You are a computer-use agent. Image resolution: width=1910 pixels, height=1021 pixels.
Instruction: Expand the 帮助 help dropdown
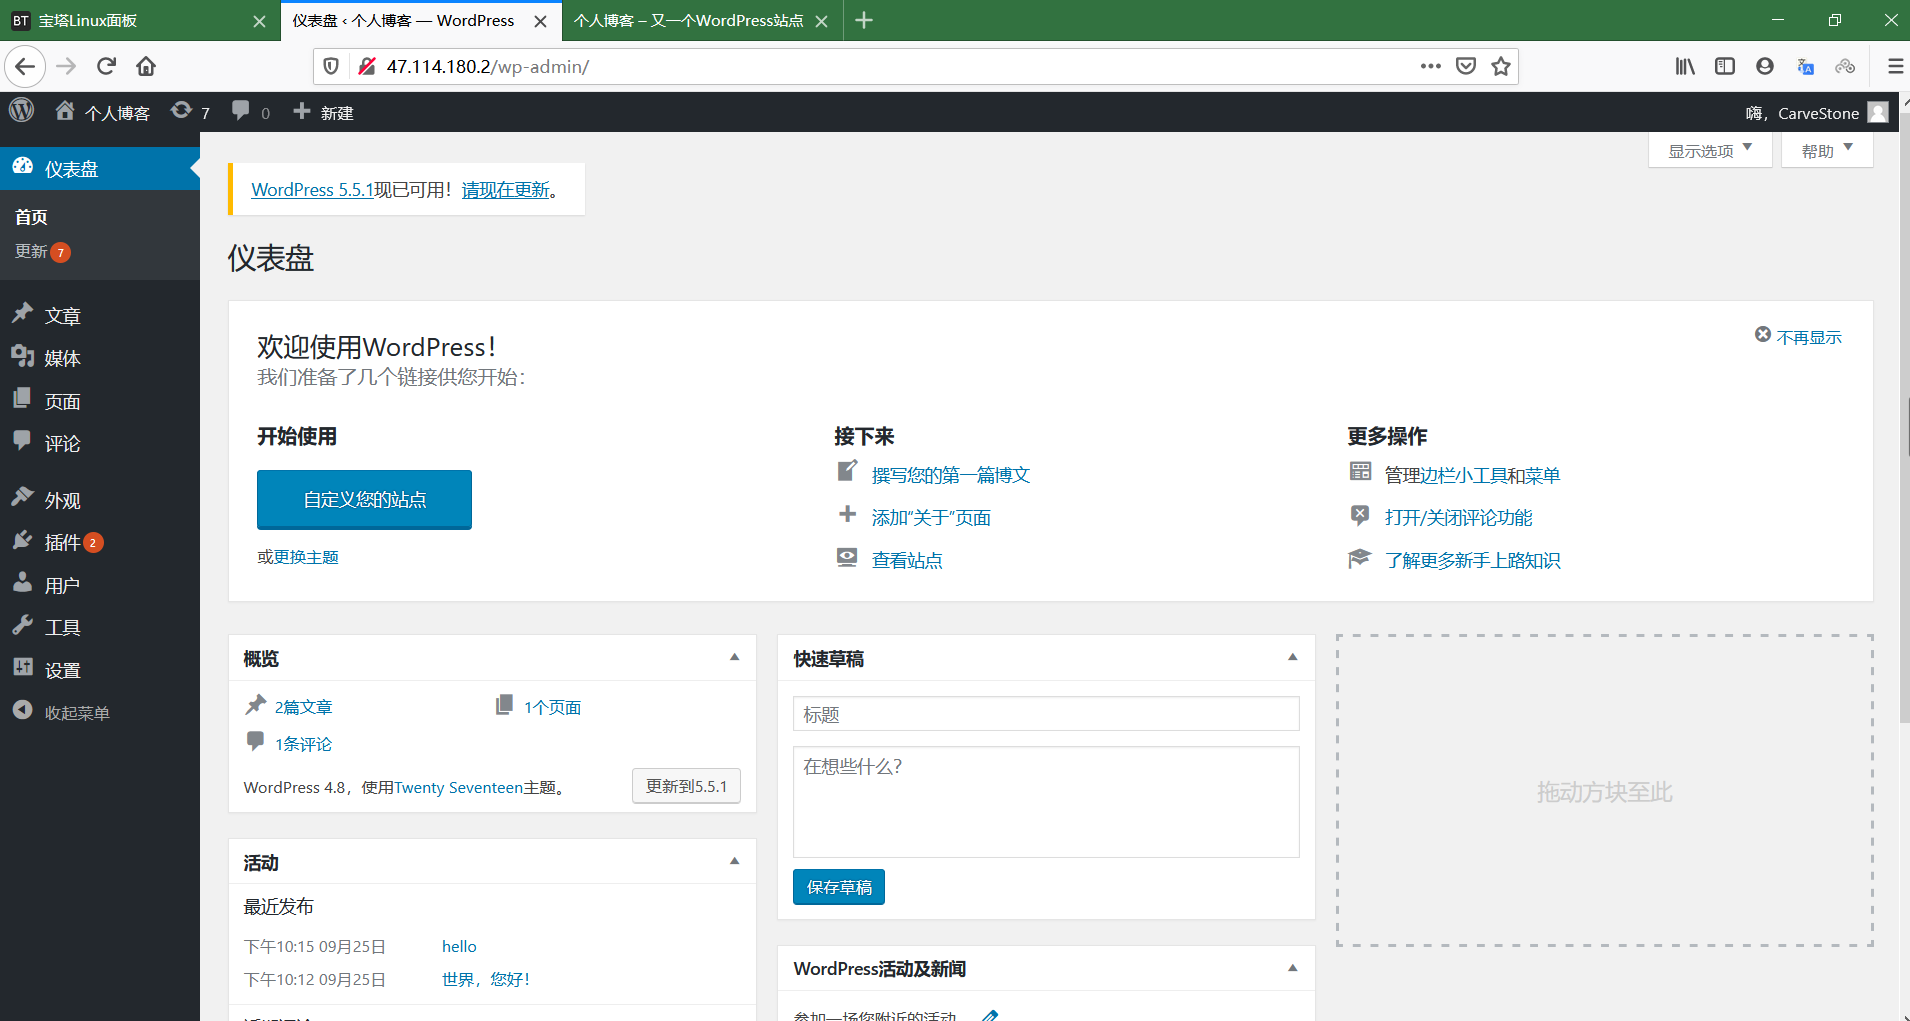[x=1827, y=151]
